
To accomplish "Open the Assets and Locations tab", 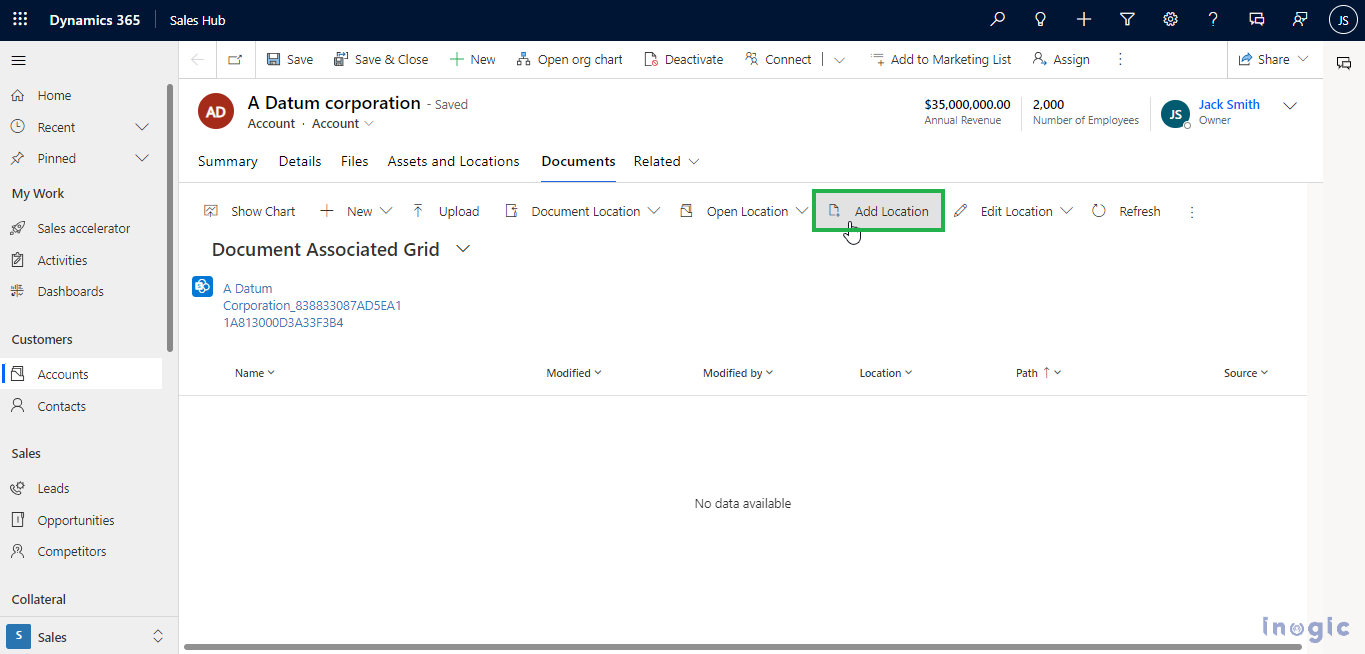I will [453, 161].
